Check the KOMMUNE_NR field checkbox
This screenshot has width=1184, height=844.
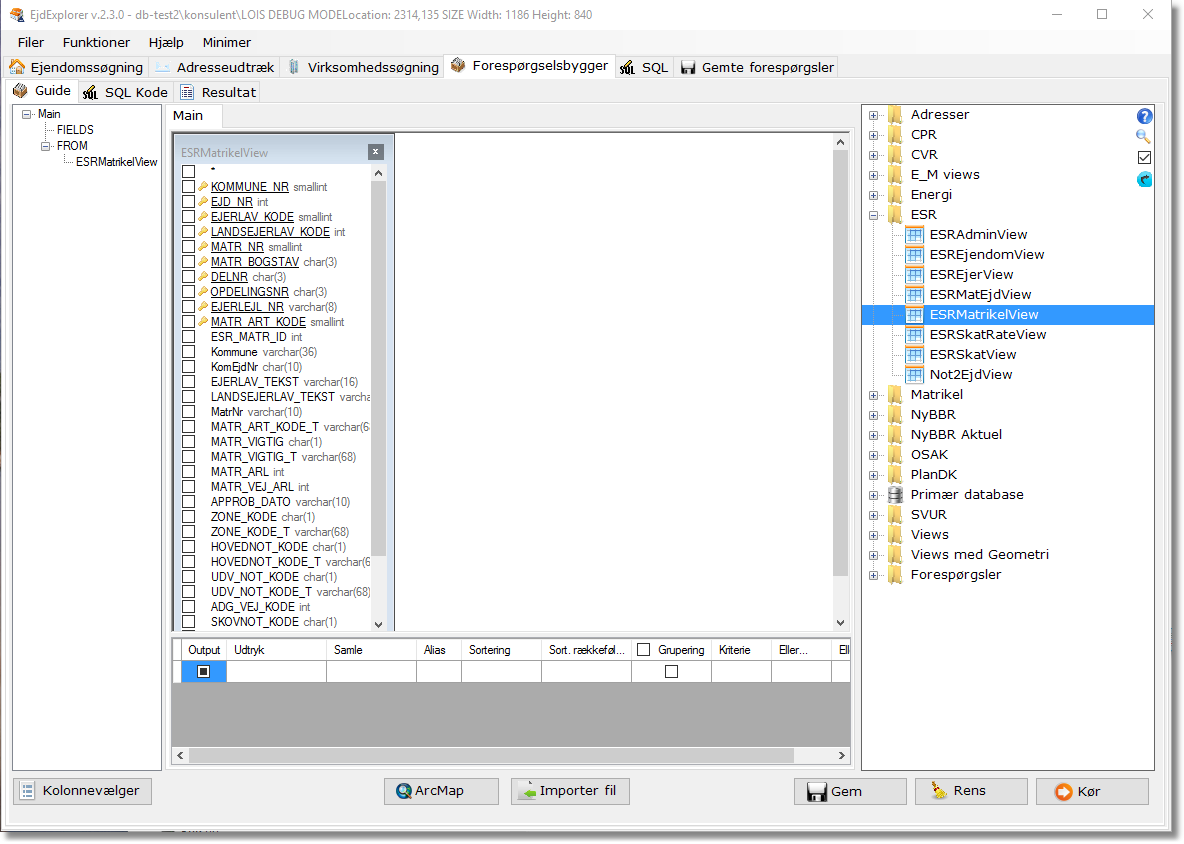point(188,187)
